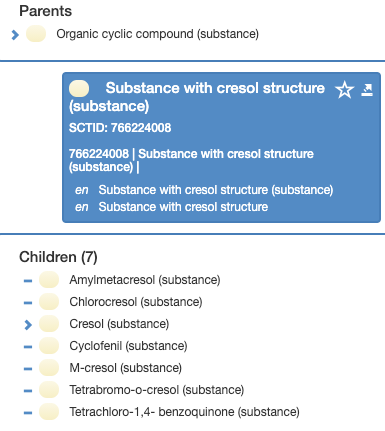Open Chlorocresol (substance) child concept
The width and height of the screenshot is (385, 431).
[136, 302]
